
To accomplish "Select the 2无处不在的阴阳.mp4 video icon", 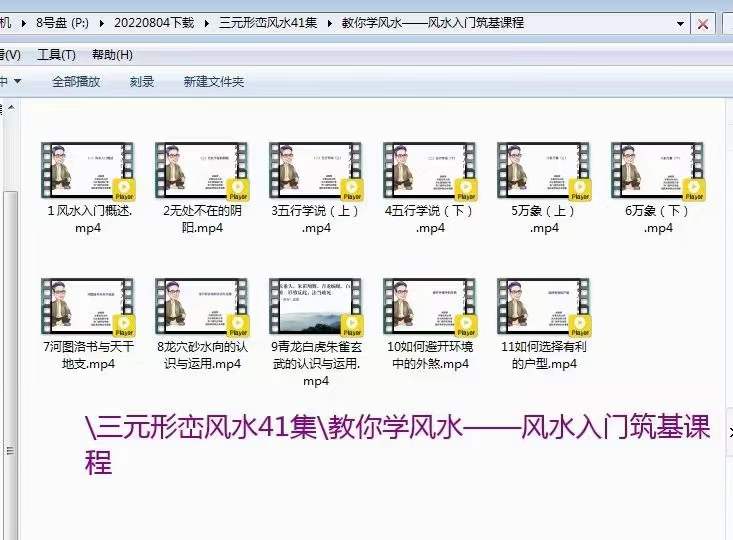I will tap(202, 172).
